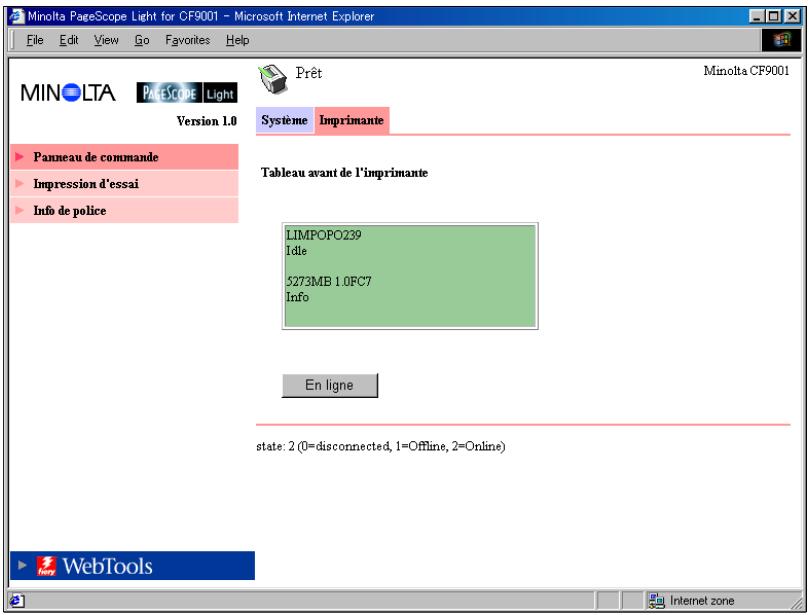This screenshot has width=809, height=615.
Task: Click the Fiery logo icon
Action: pyautogui.click(x=46, y=566)
